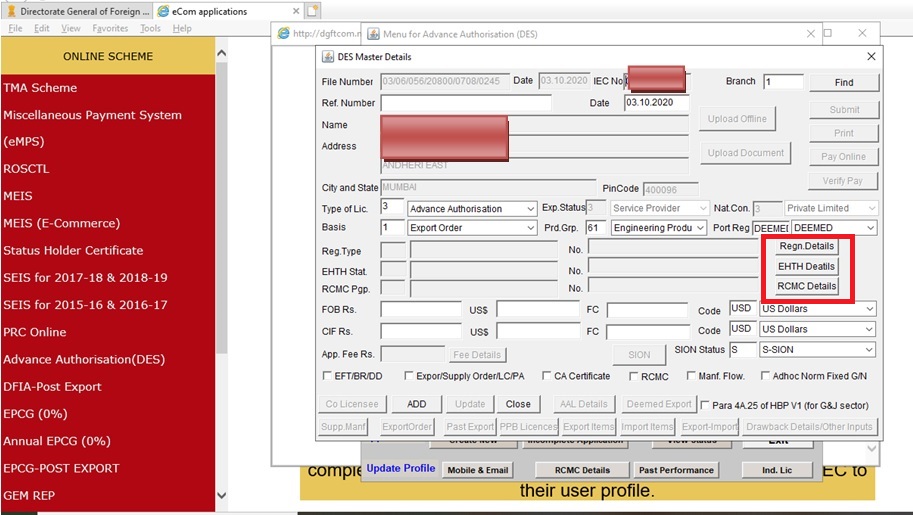This screenshot has height=515, width=913.
Task: Check Adhoc Norm Fixed G/N checkbox
Action: (765, 376)
